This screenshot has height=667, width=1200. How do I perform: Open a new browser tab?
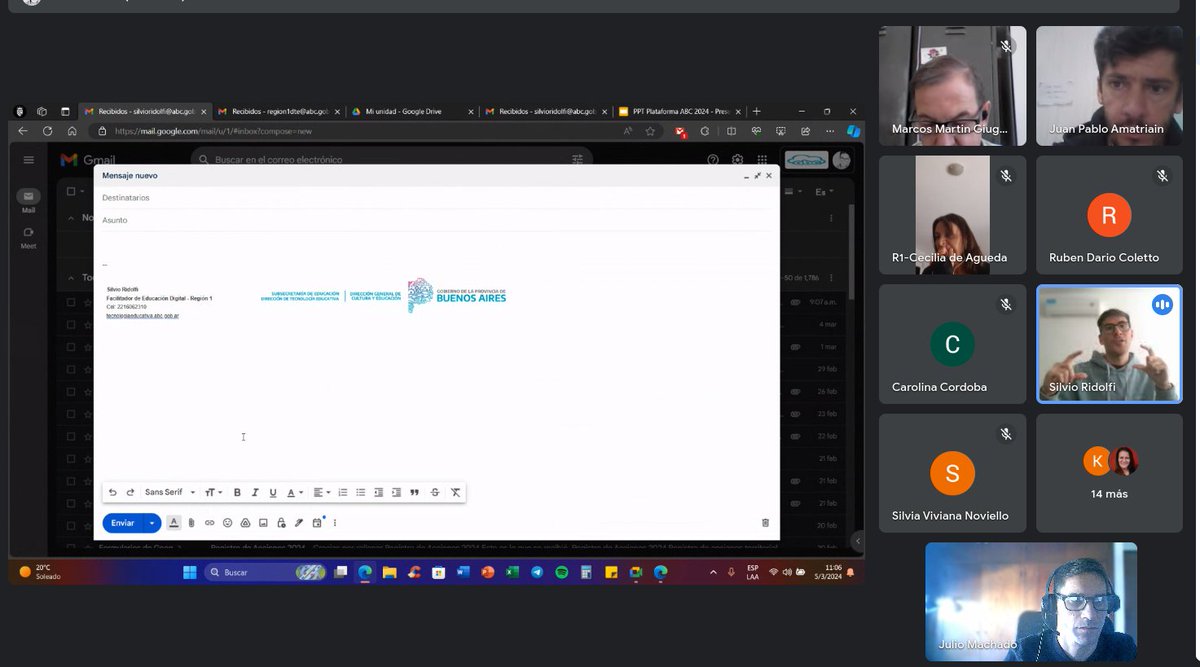point(757,112)
